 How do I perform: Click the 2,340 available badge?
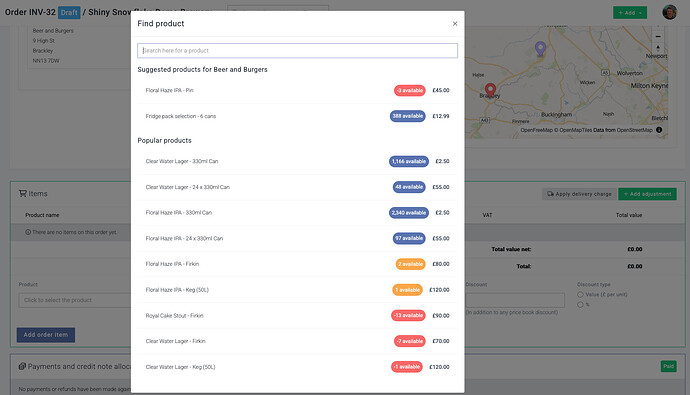click(408, 213)
